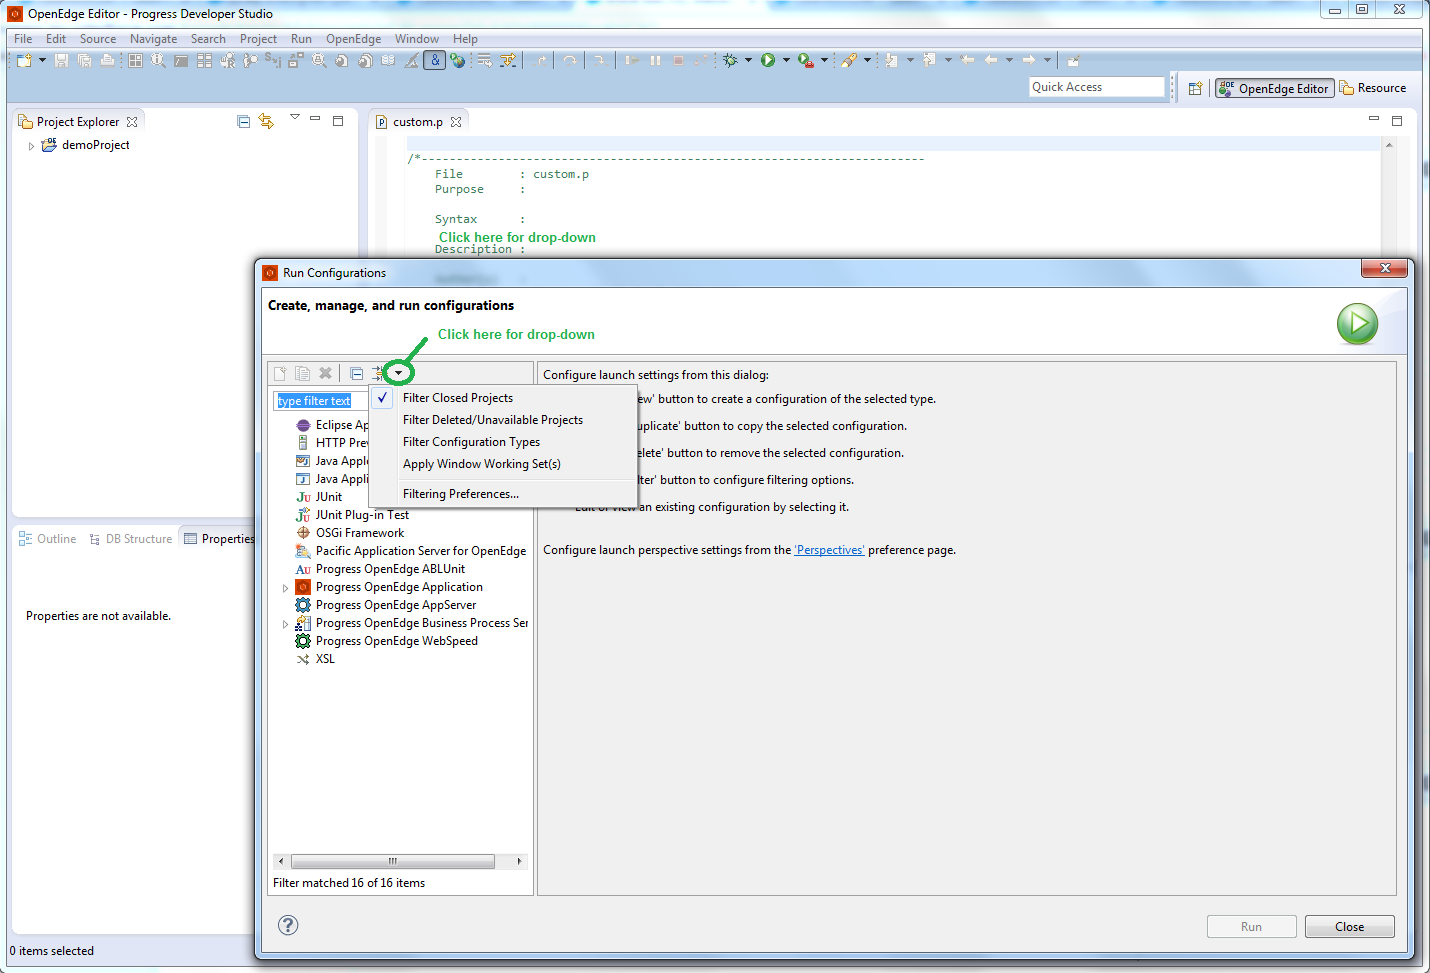Expand Progress OpenEdge Application node
Image resolution: width=1430 pixels, height=973 pixels.
click(x=285, y=588)
